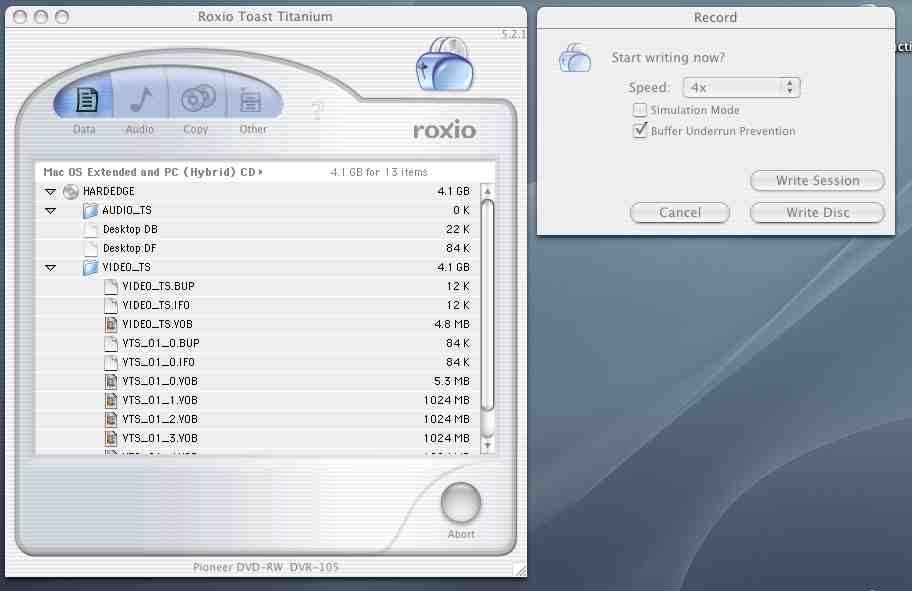Click the 4.8 MB size value
The width and height of the screenshot is (912, 591).
452,325
